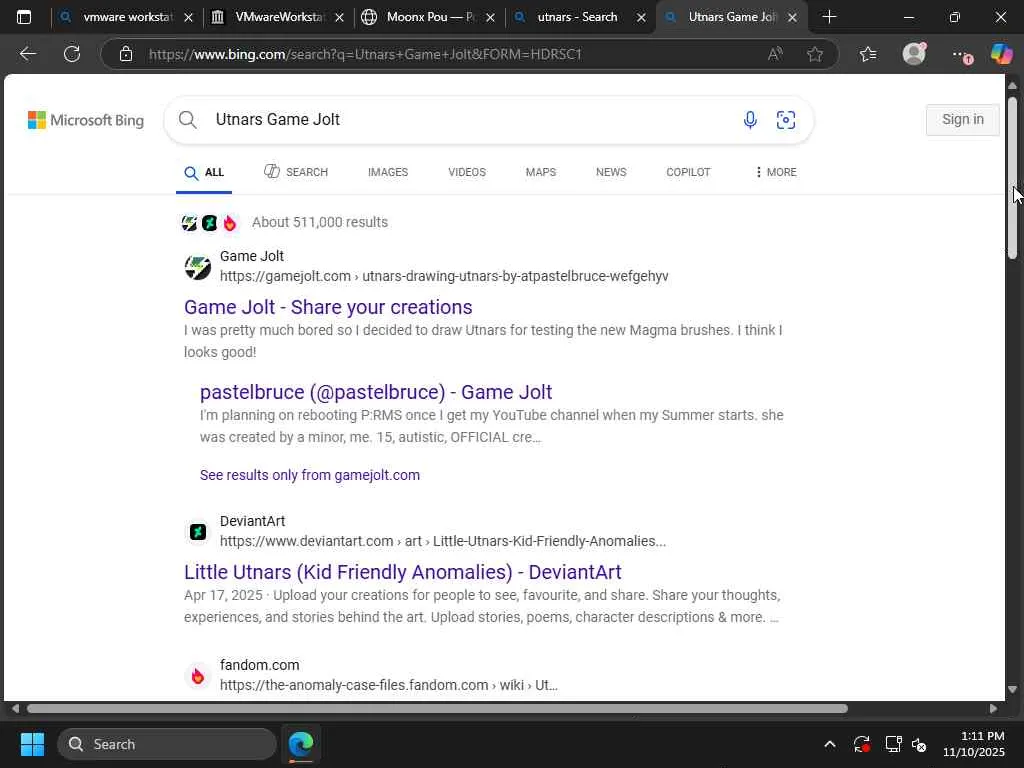Open Read aloud icon in address bar
Image resolution: width=1024 pixels, height=768 pixels.
click(775, 54)
